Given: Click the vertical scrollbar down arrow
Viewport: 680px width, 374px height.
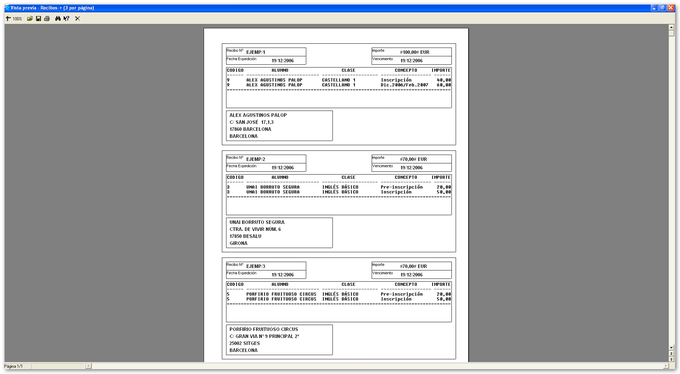Looking at the screenshot, I should [671, 348].
